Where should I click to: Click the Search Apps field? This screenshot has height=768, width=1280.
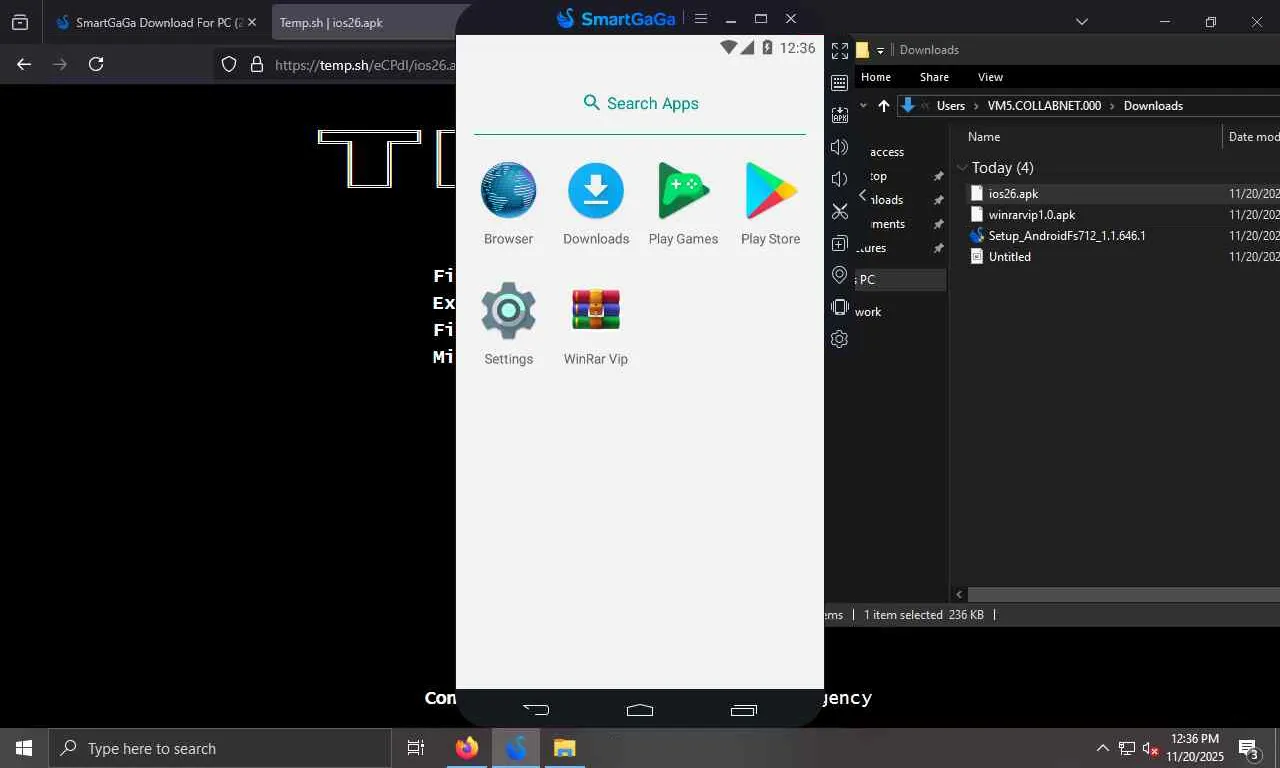[x=640, y=103]
